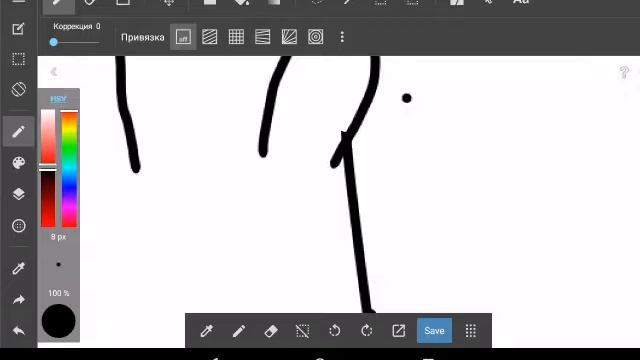Open the layers panel
Image resolution: width=640 pixels, height=360 pixels.
pos(18,194)
